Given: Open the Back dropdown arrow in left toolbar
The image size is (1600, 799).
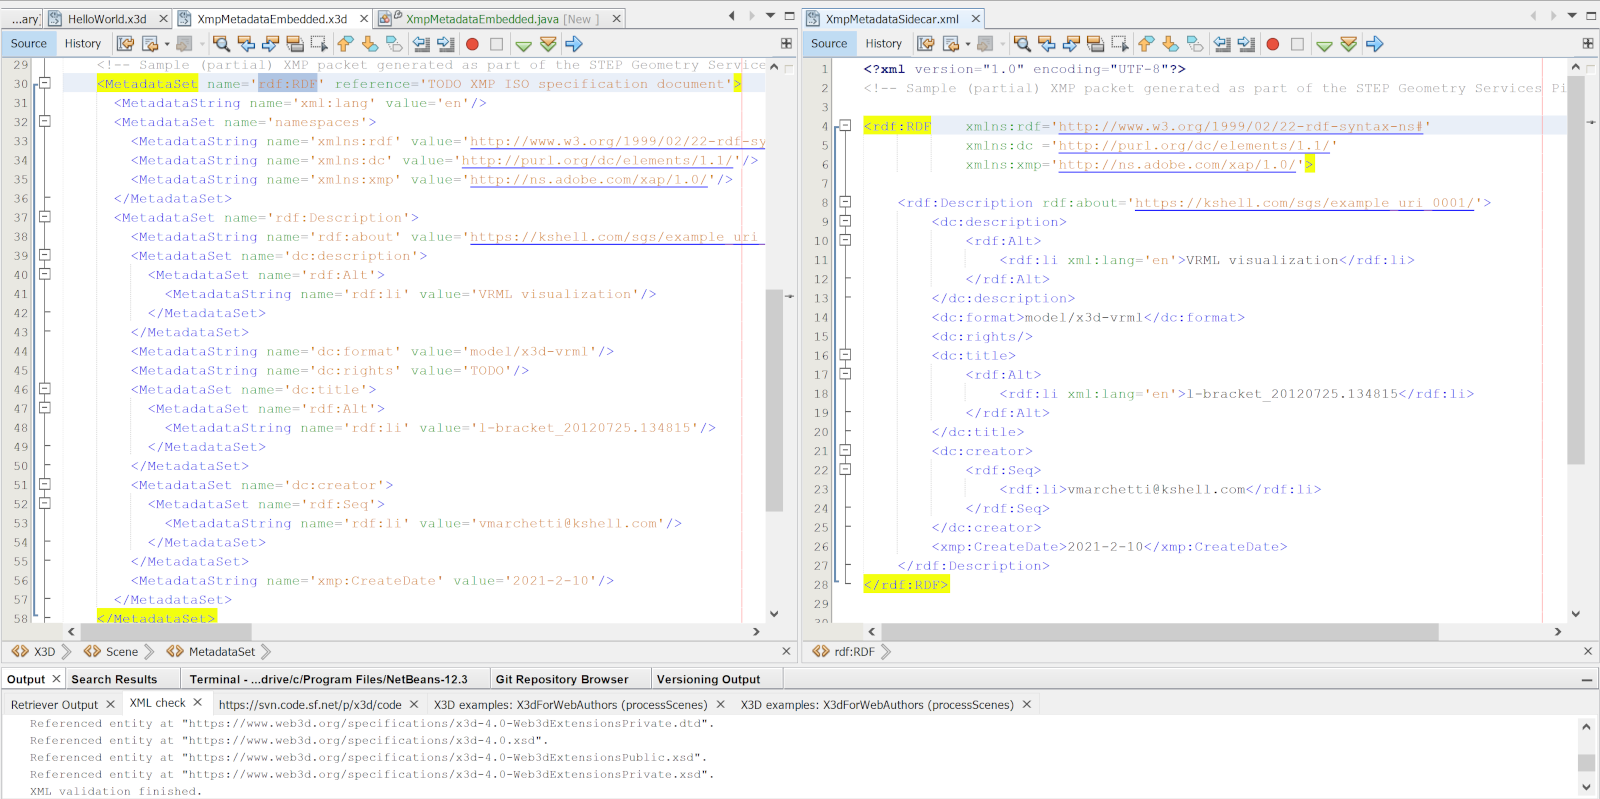Looking at the screenshot, I should (167, 44).
